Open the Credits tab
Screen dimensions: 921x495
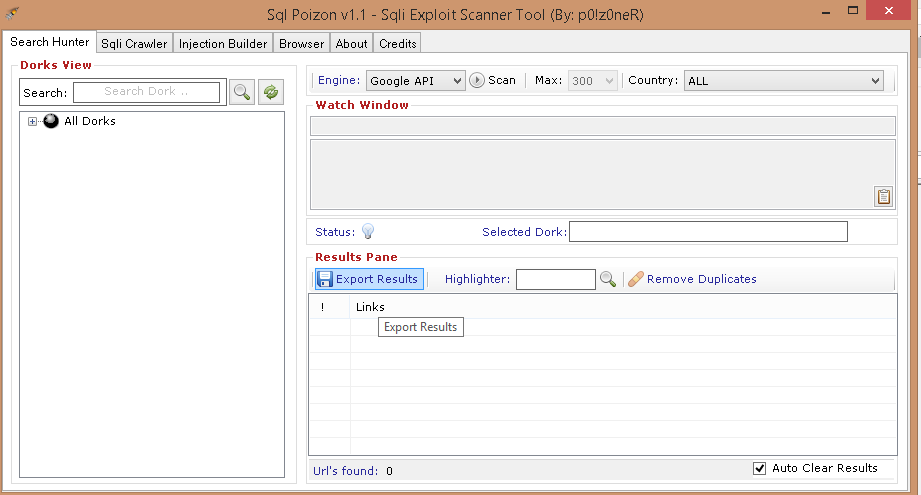tap(398, 43)
